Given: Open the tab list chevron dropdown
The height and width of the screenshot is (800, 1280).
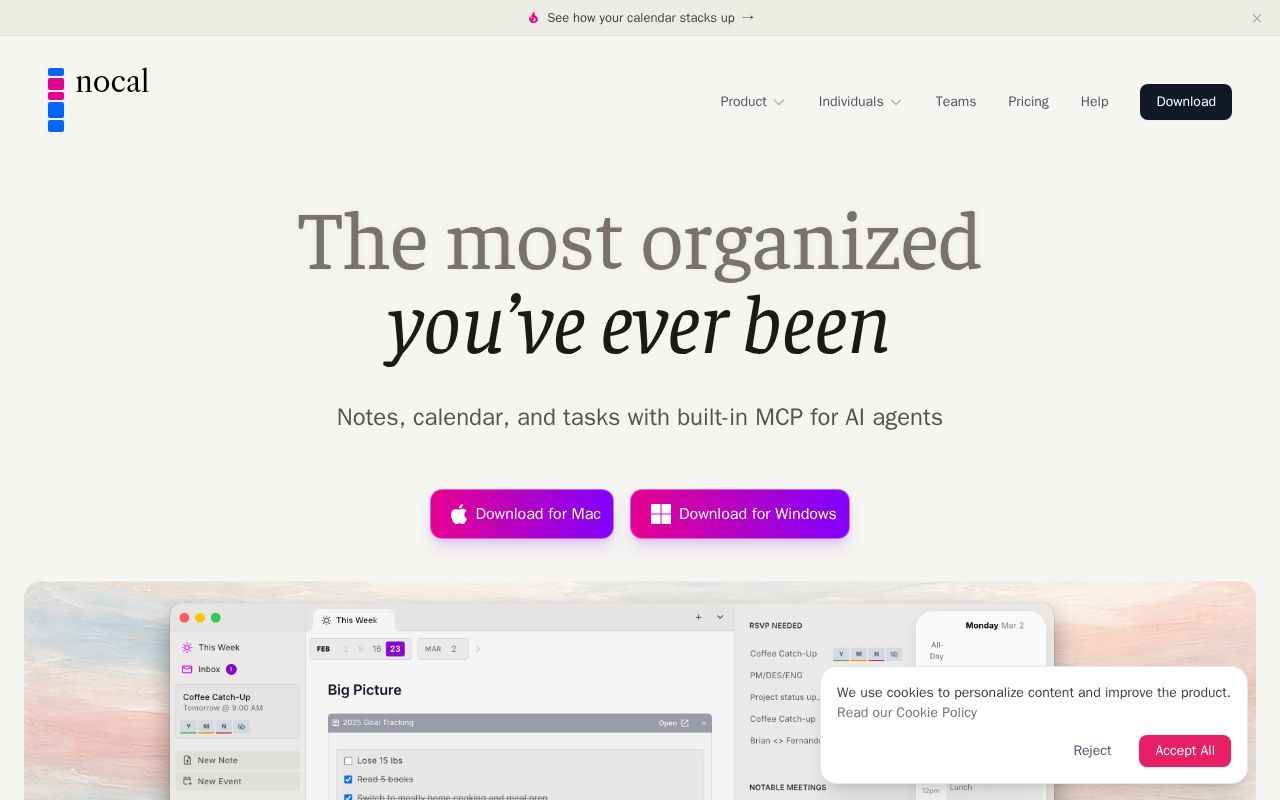Looking at the screenshot, I should point(720,617).
